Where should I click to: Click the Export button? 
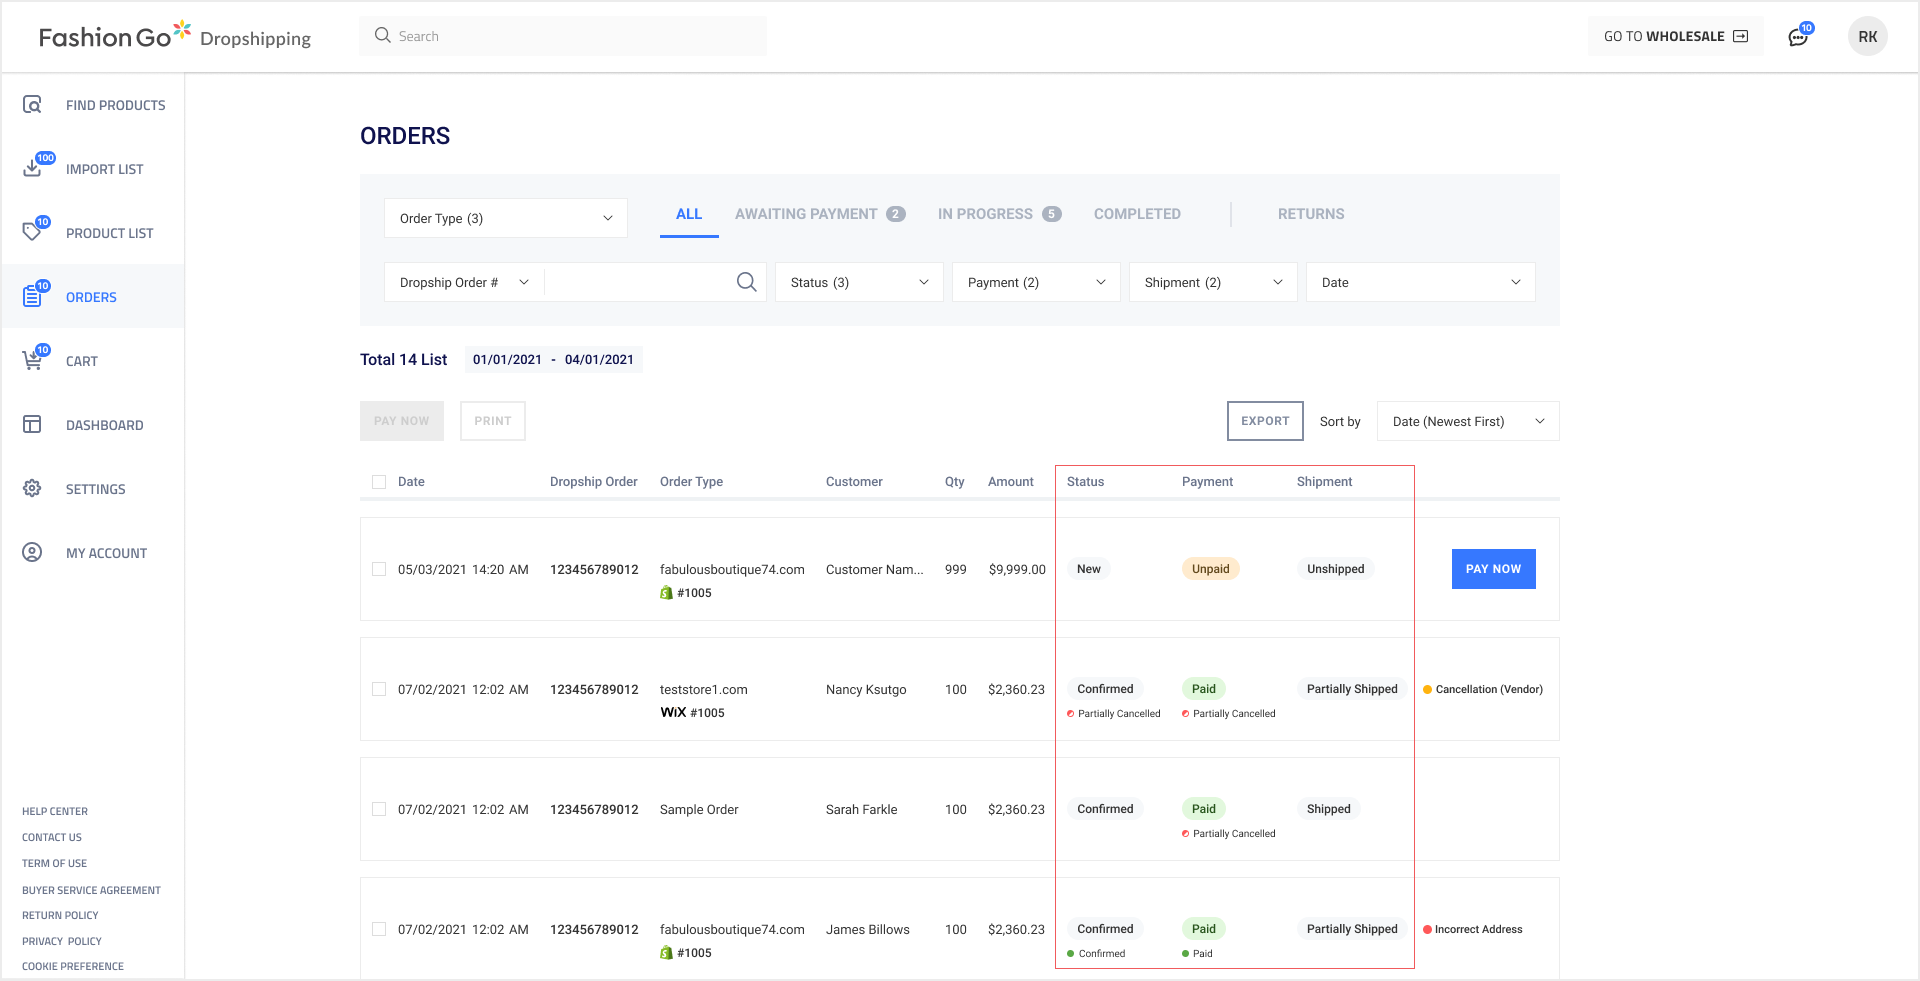[x=1265, y=421]
